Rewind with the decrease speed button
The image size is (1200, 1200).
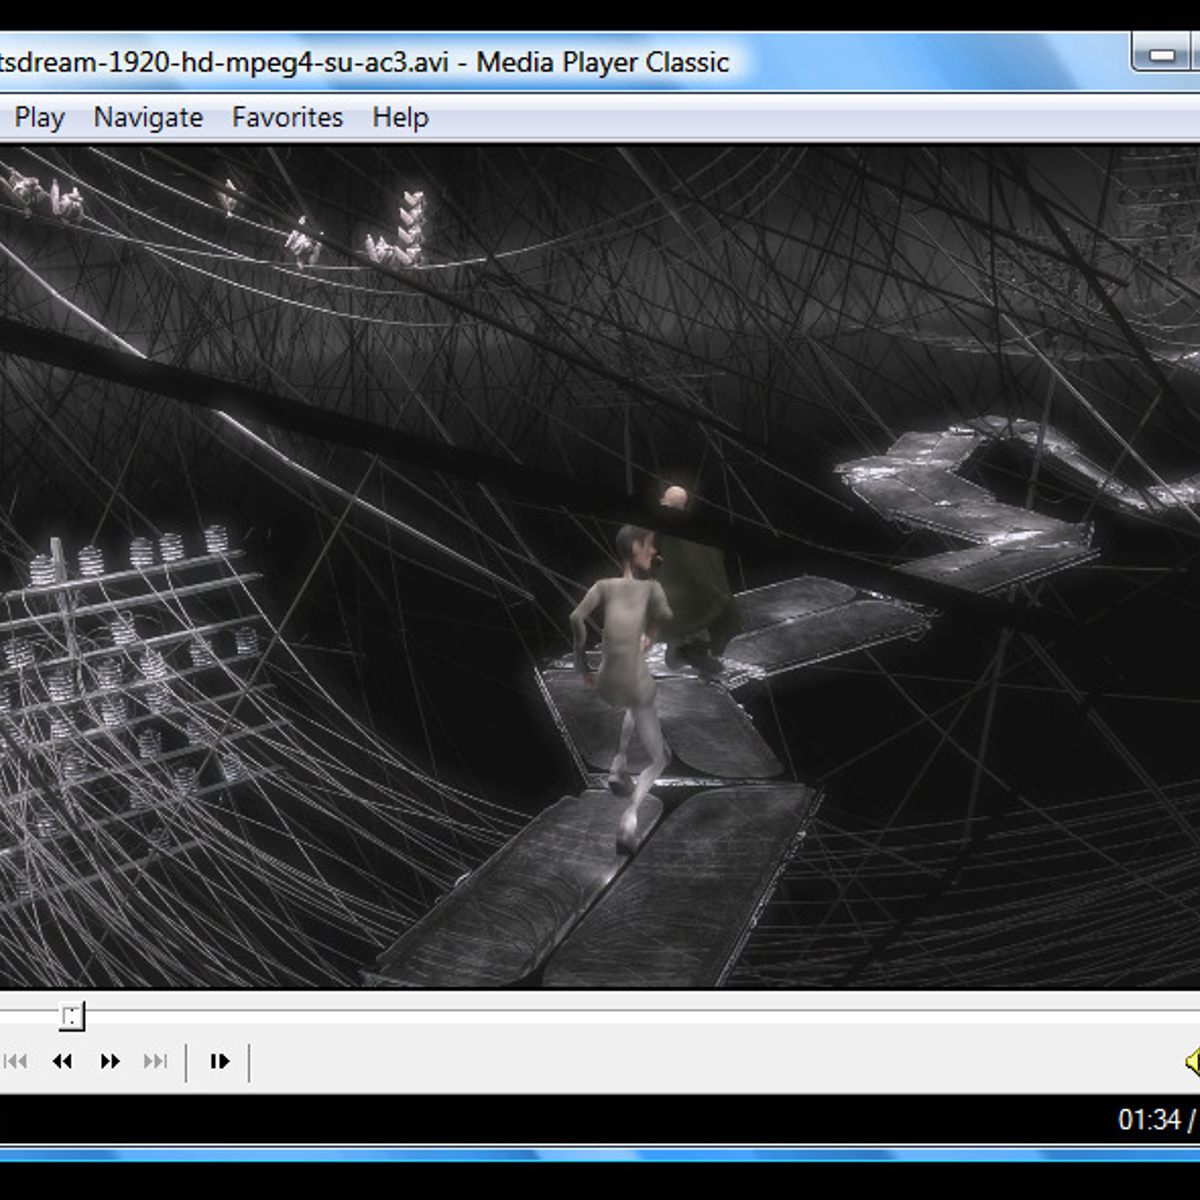[x=62, y=1061]
